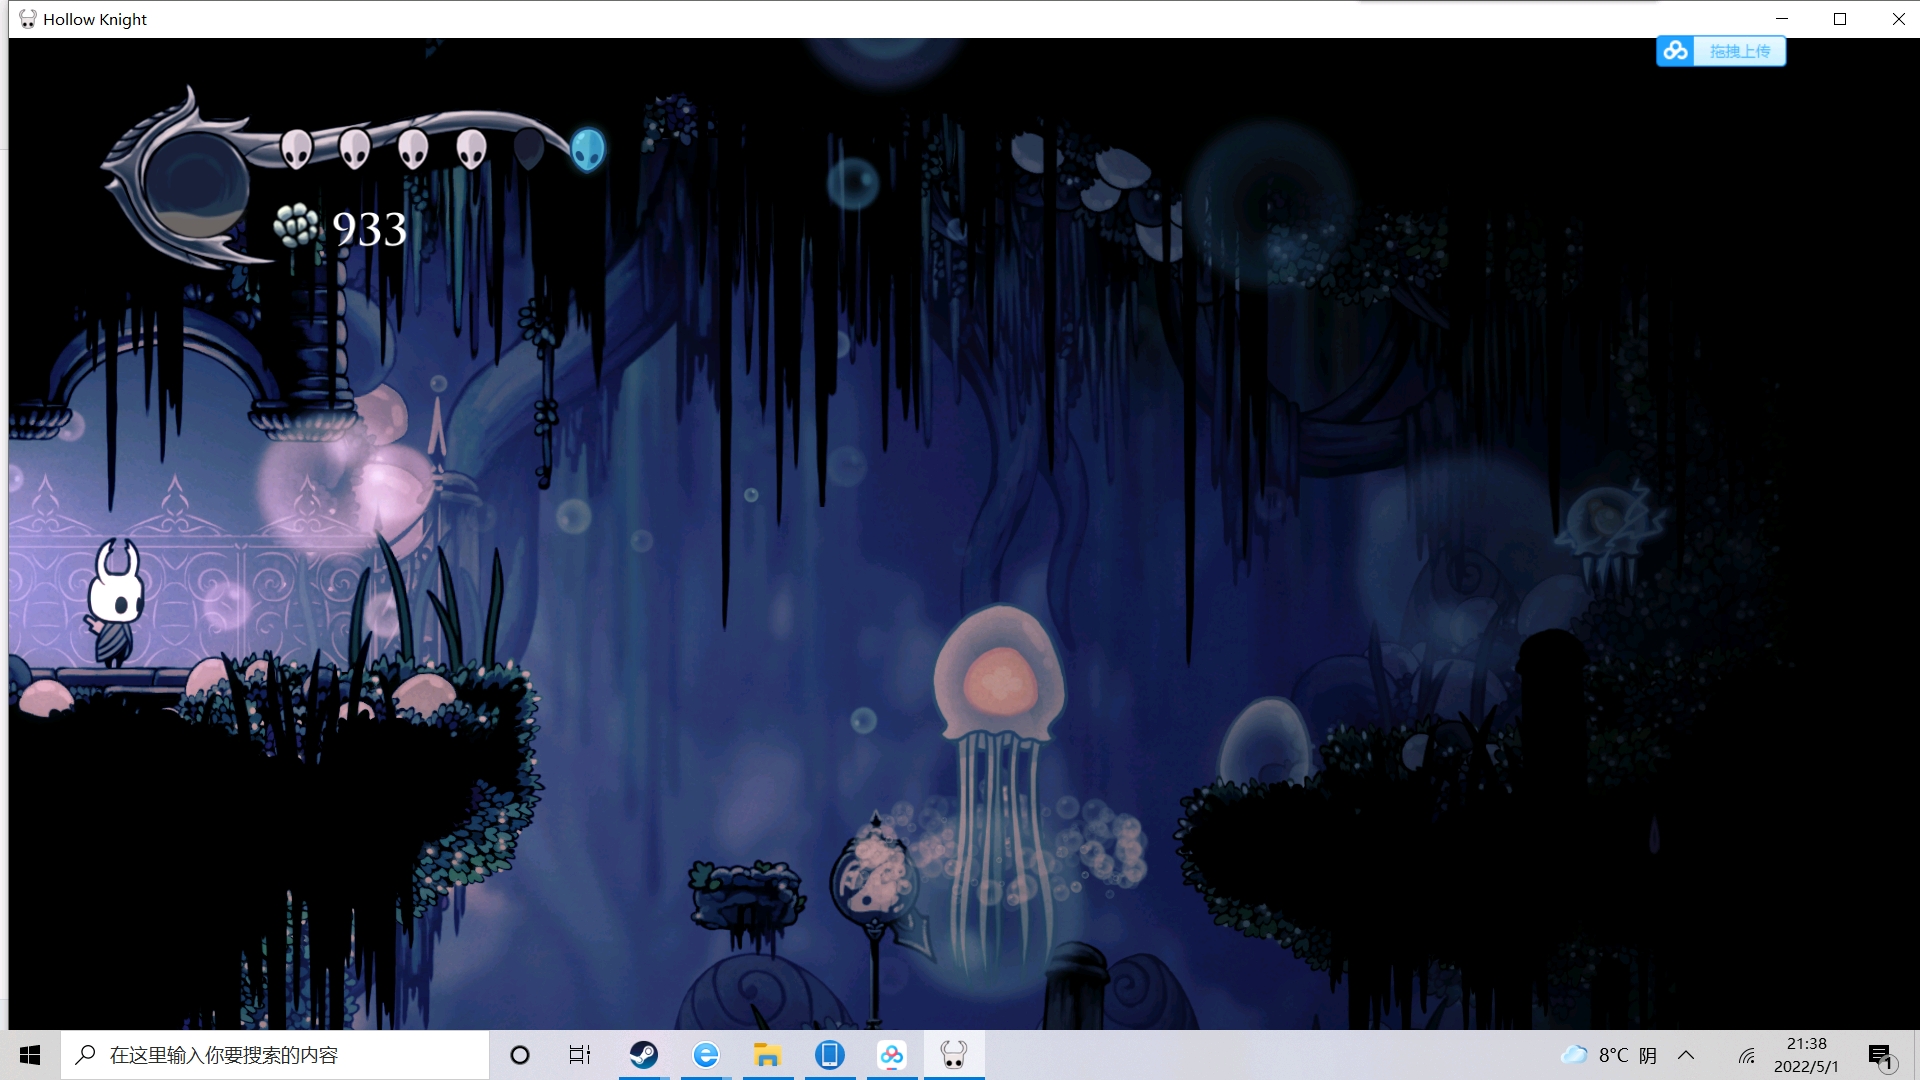Open Baidu Netdisk from the taskbar

892,1055
